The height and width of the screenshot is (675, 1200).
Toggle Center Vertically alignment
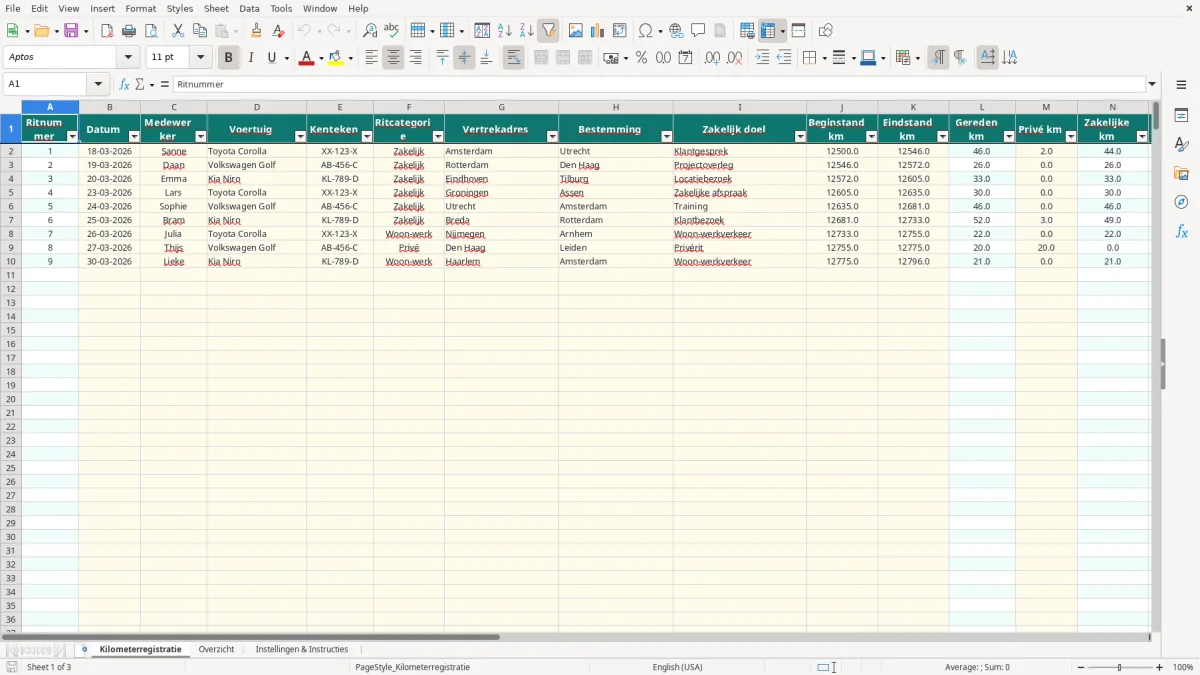click(464, 58)
